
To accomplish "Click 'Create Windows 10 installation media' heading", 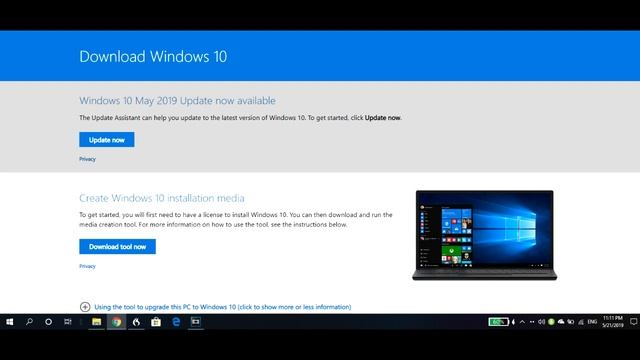I will [x=162, y=198].
